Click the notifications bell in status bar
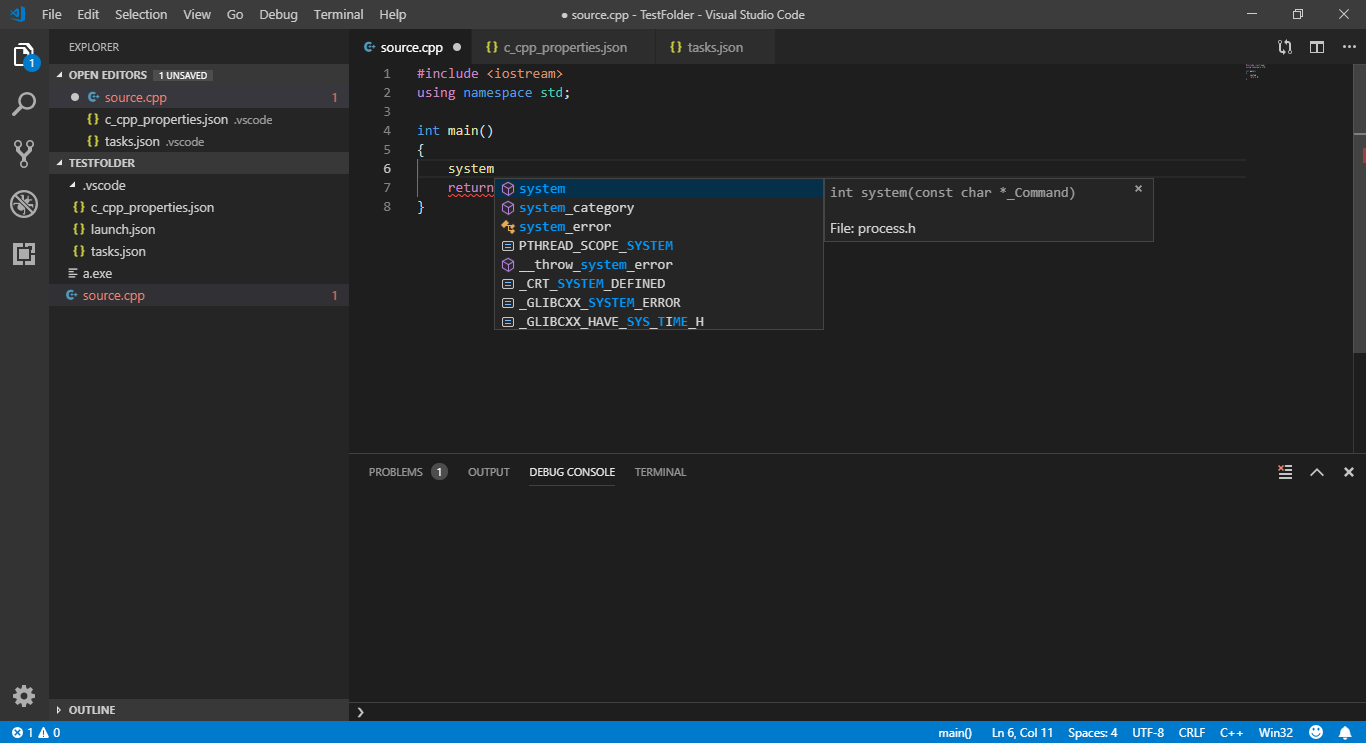 pyautogui.click(x=1345, y=732)
